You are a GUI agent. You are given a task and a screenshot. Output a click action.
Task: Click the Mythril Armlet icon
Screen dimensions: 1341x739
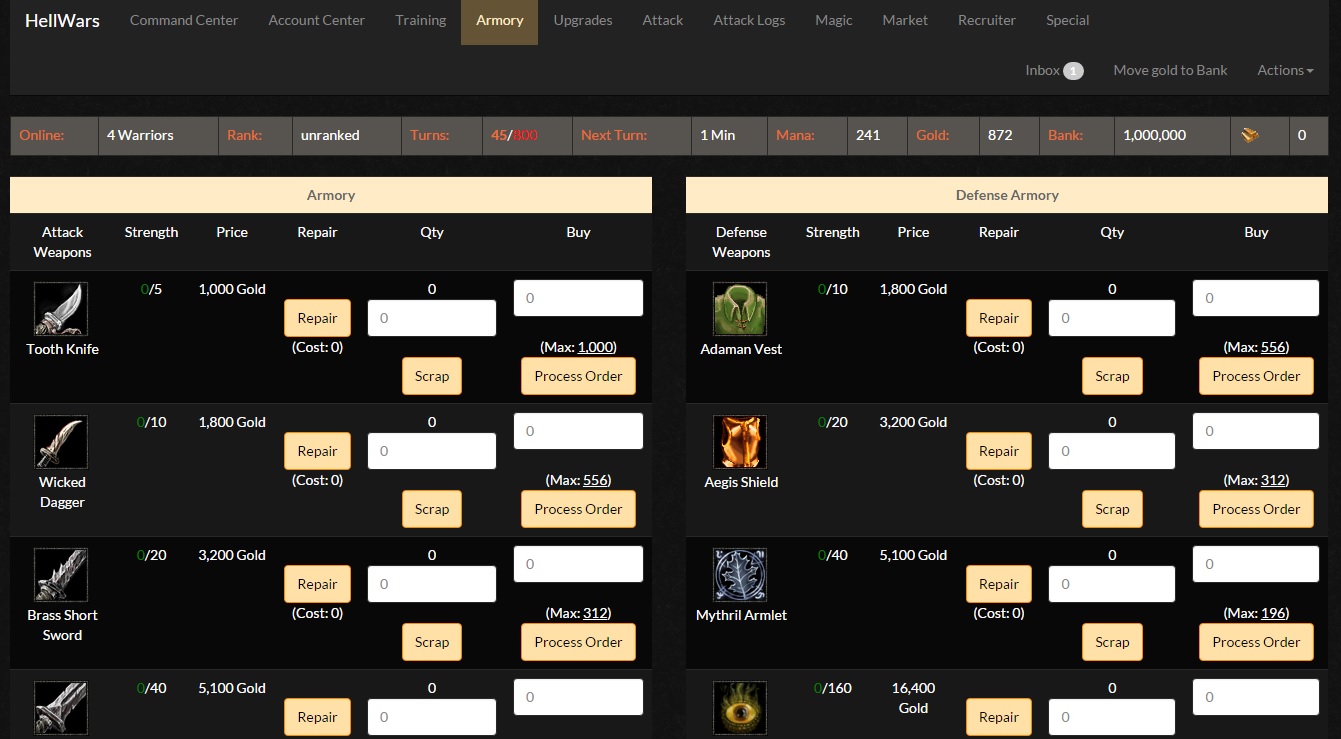[x=740, y=574]
